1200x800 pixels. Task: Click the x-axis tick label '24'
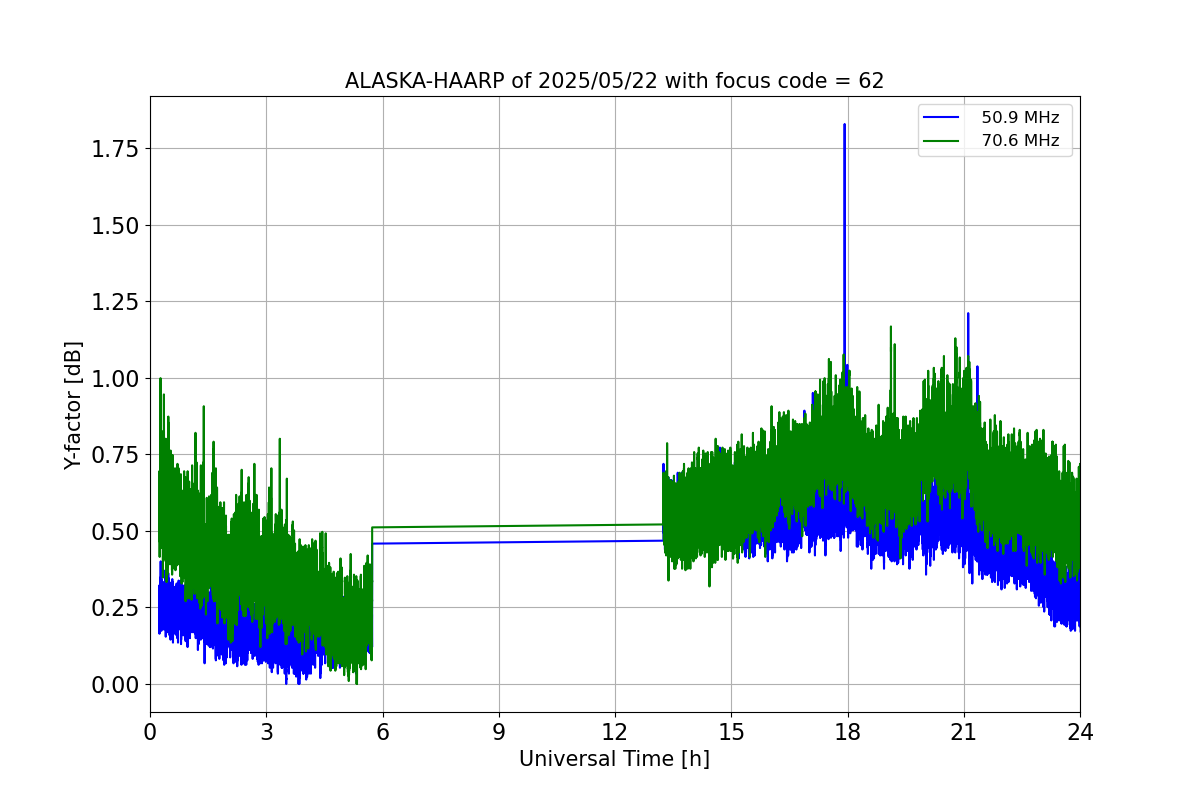(x=1080, y=731)
